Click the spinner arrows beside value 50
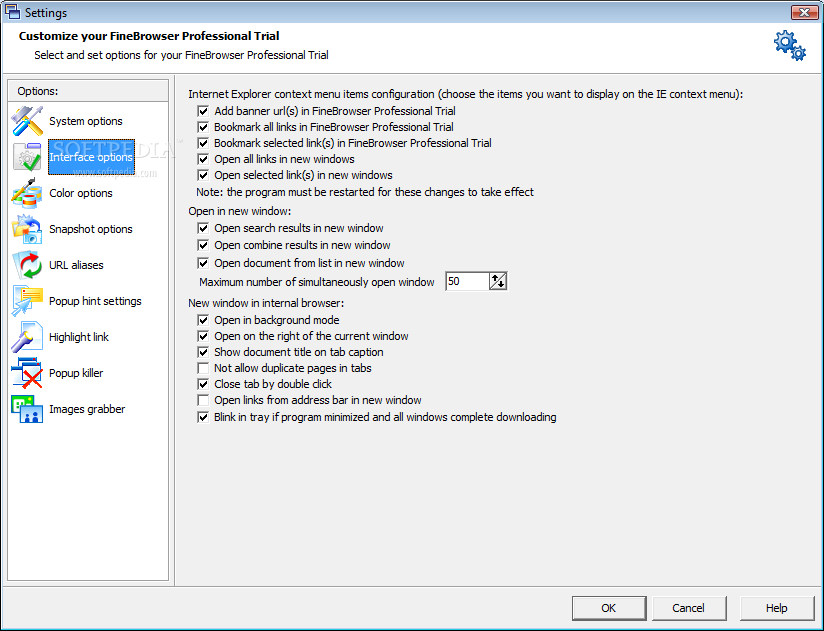Screen dimensions: 824x631 point(498,282)
